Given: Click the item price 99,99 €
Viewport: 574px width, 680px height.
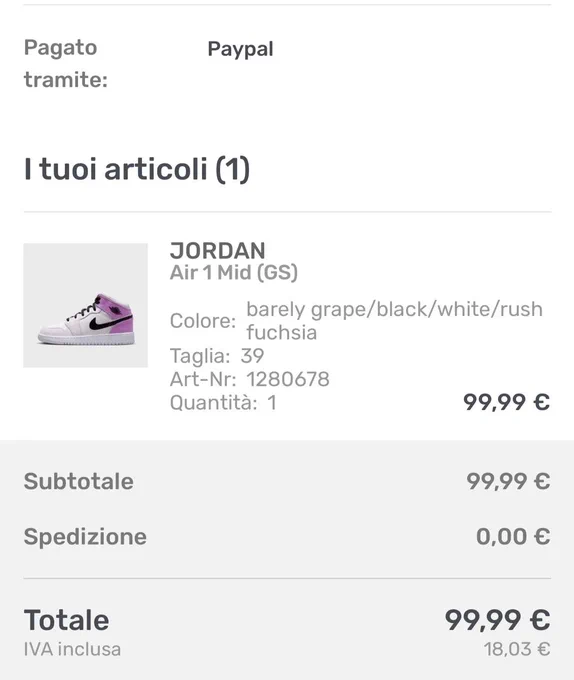Looking at the screenshot, I should 506,402.
